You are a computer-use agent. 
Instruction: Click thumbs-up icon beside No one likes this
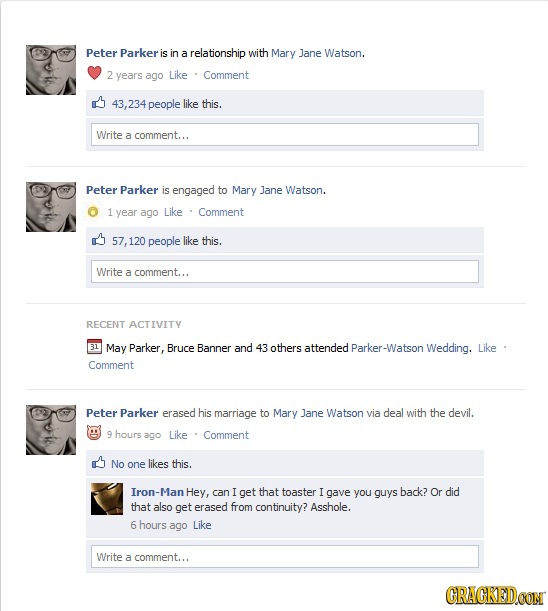pos(99,463)
